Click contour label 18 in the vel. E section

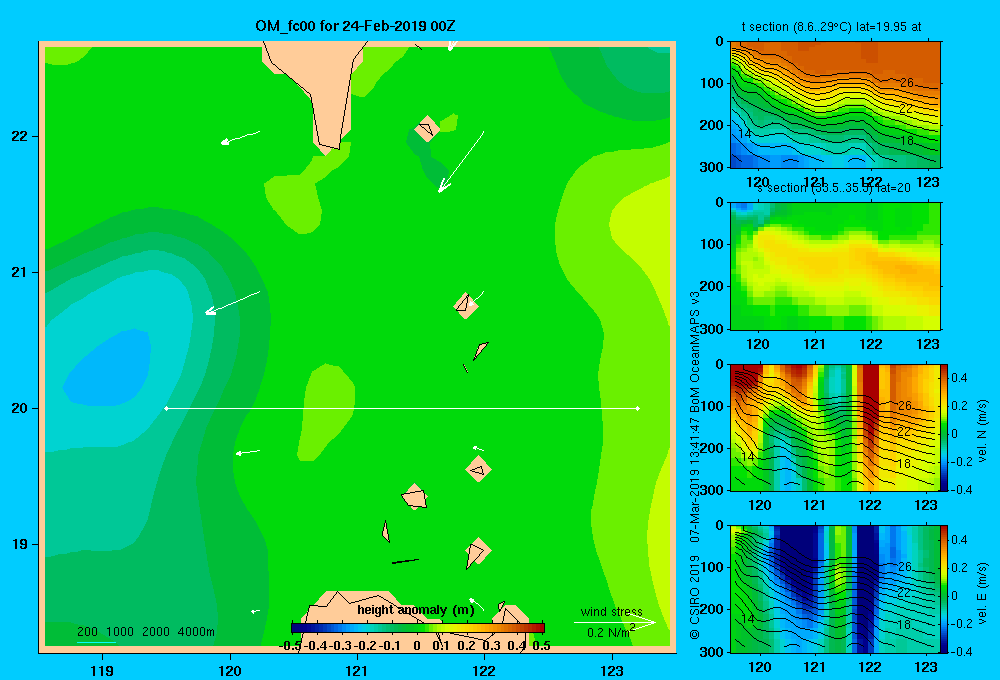(904, 625)
